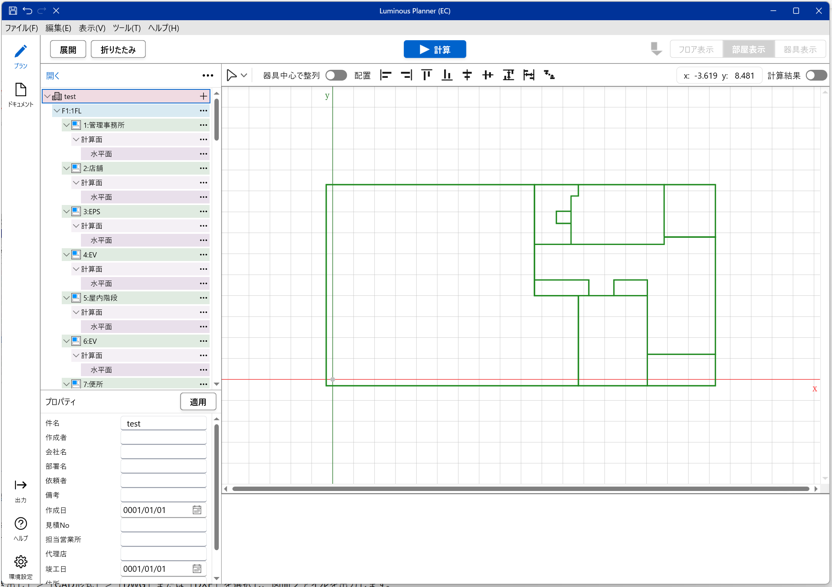
Task: Click the align top edges icon
Action: point(426,75)
